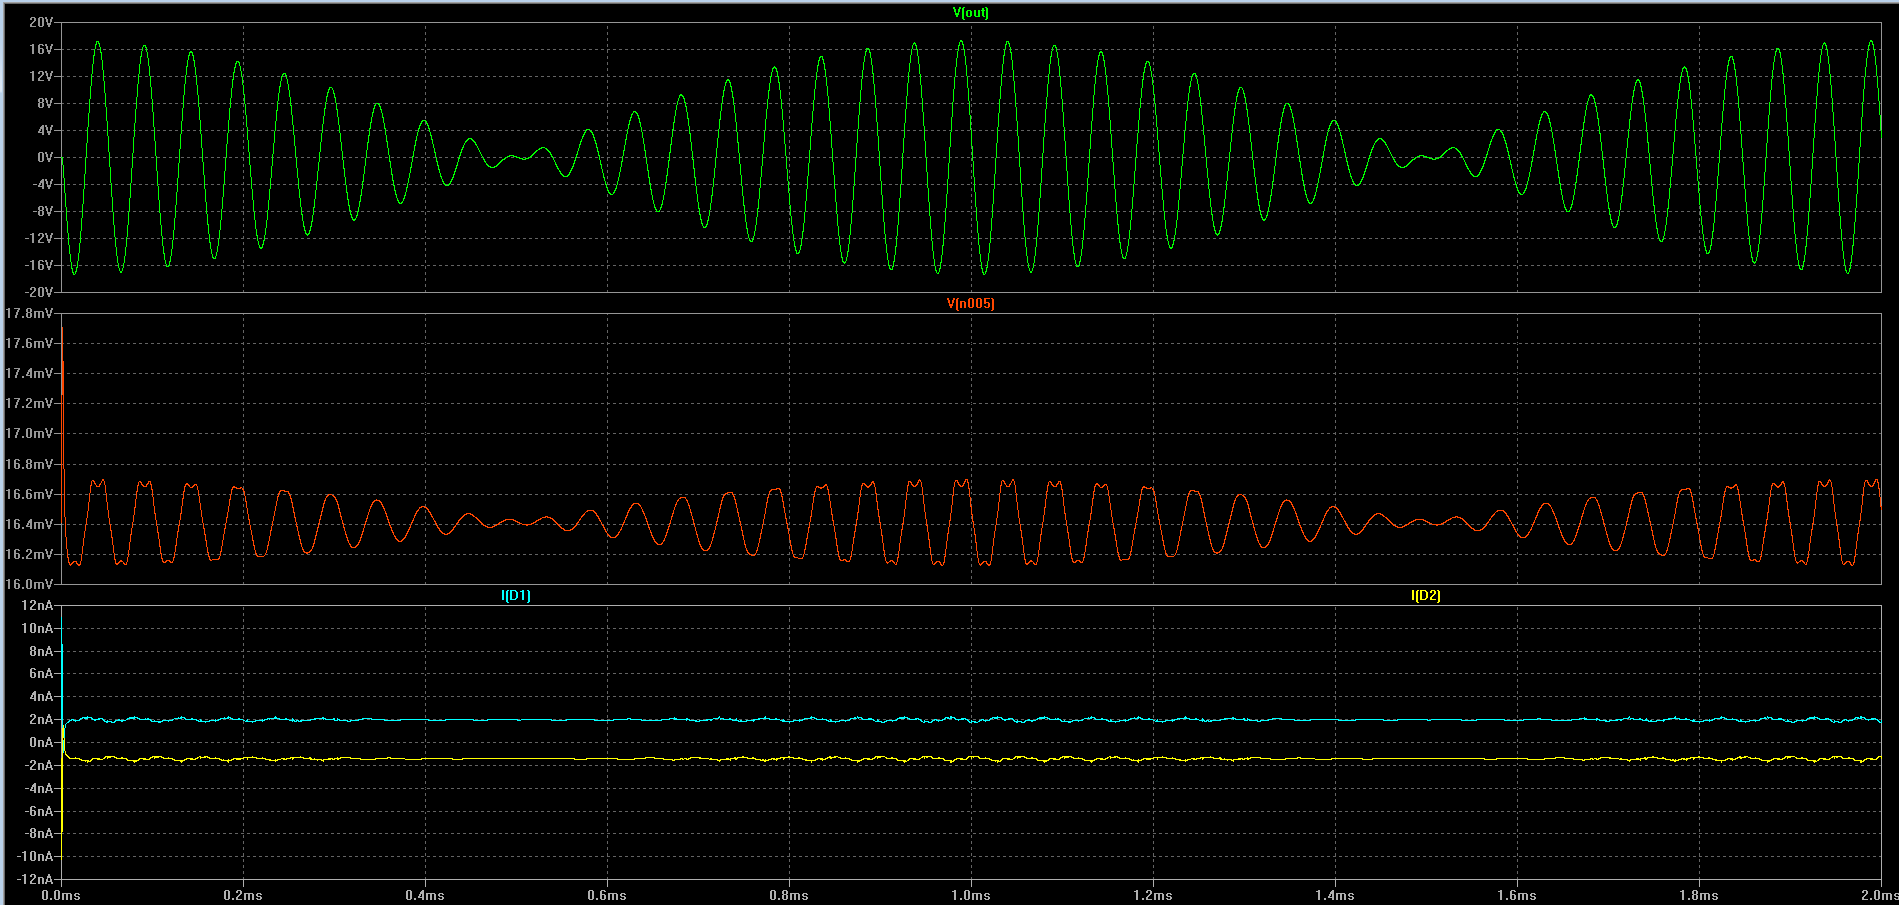Click the -12V axis label
Viewport: 1899px width, 905px height.
pos(39,238)
